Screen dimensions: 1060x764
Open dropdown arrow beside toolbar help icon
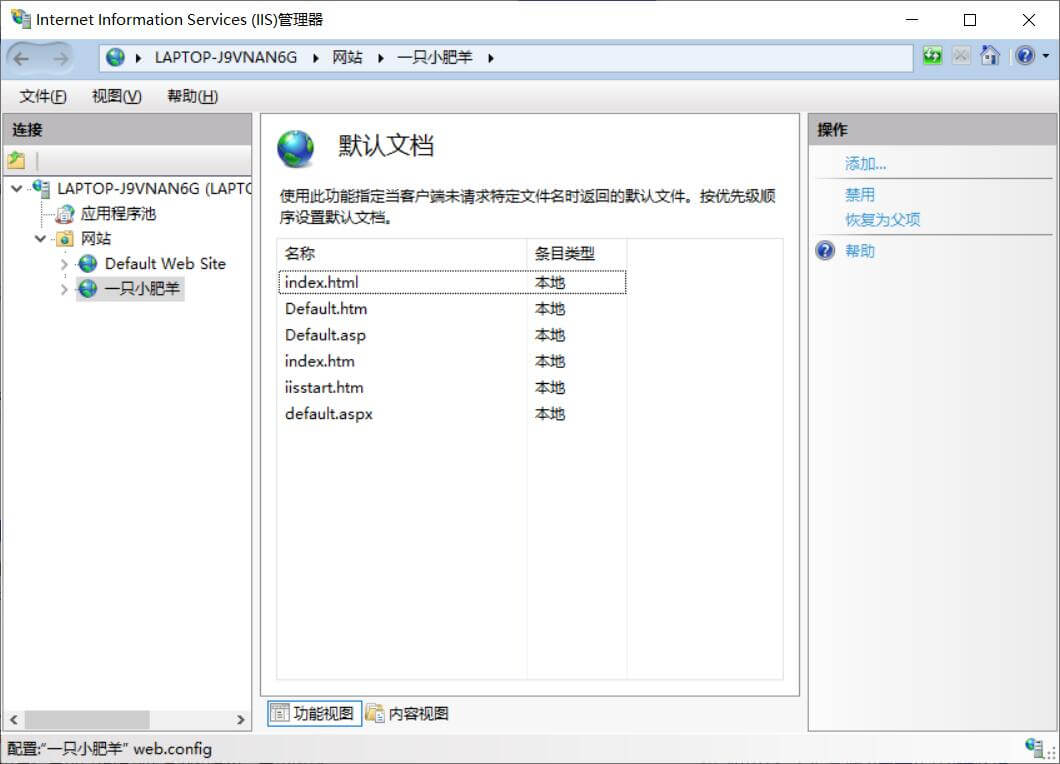(x=1046, y=56)
